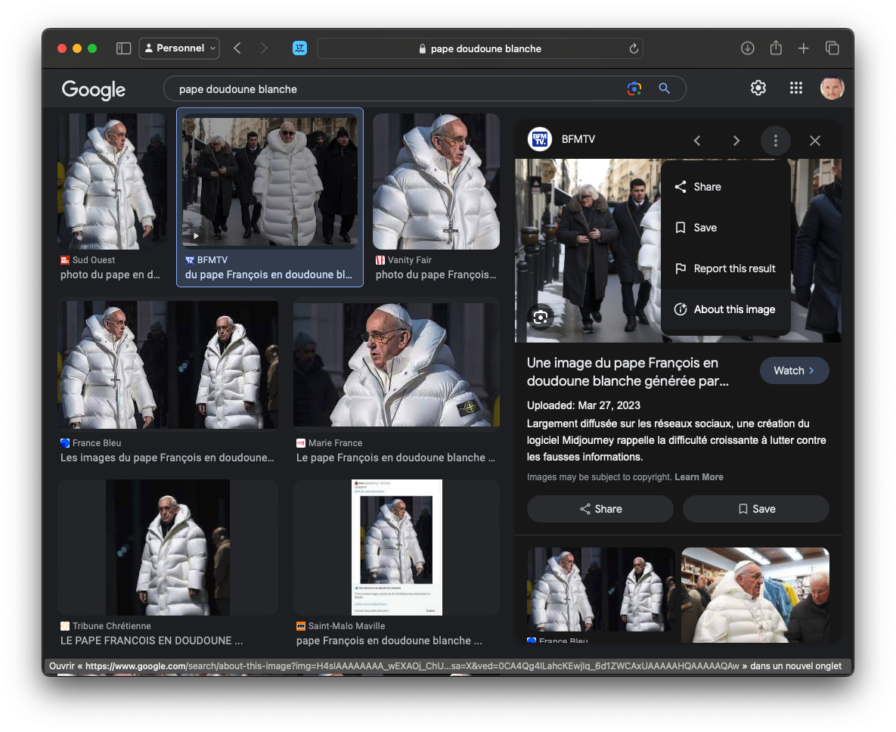Click the Lens icon on preview image
Screen dimensions: 896x732
[x=541, y=317]
